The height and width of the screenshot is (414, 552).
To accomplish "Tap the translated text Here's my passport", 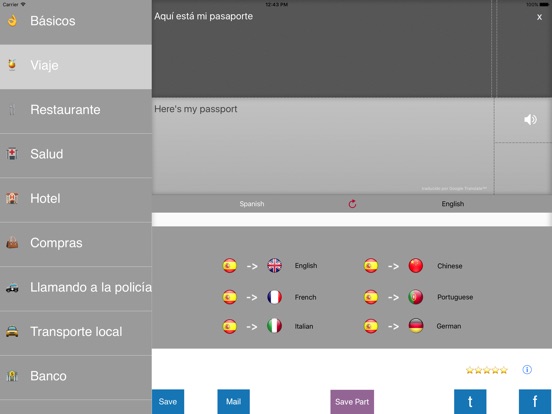I will 196,109.
